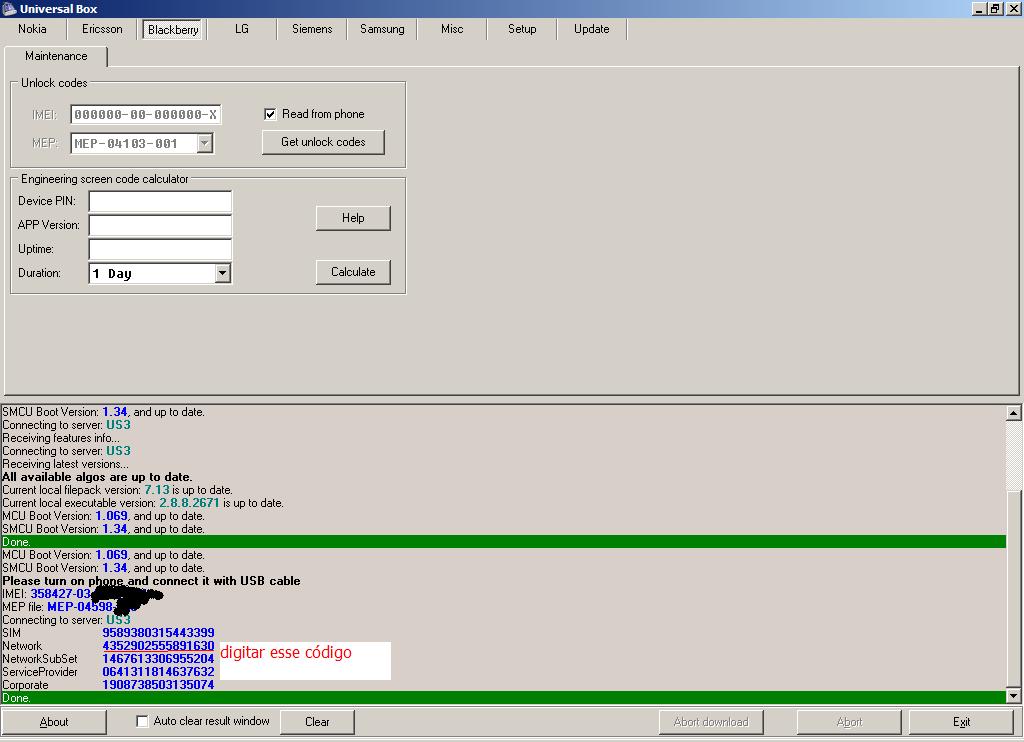Open the Samsung tab
This screenshot has height=742, width=1024.
point(382,29)
